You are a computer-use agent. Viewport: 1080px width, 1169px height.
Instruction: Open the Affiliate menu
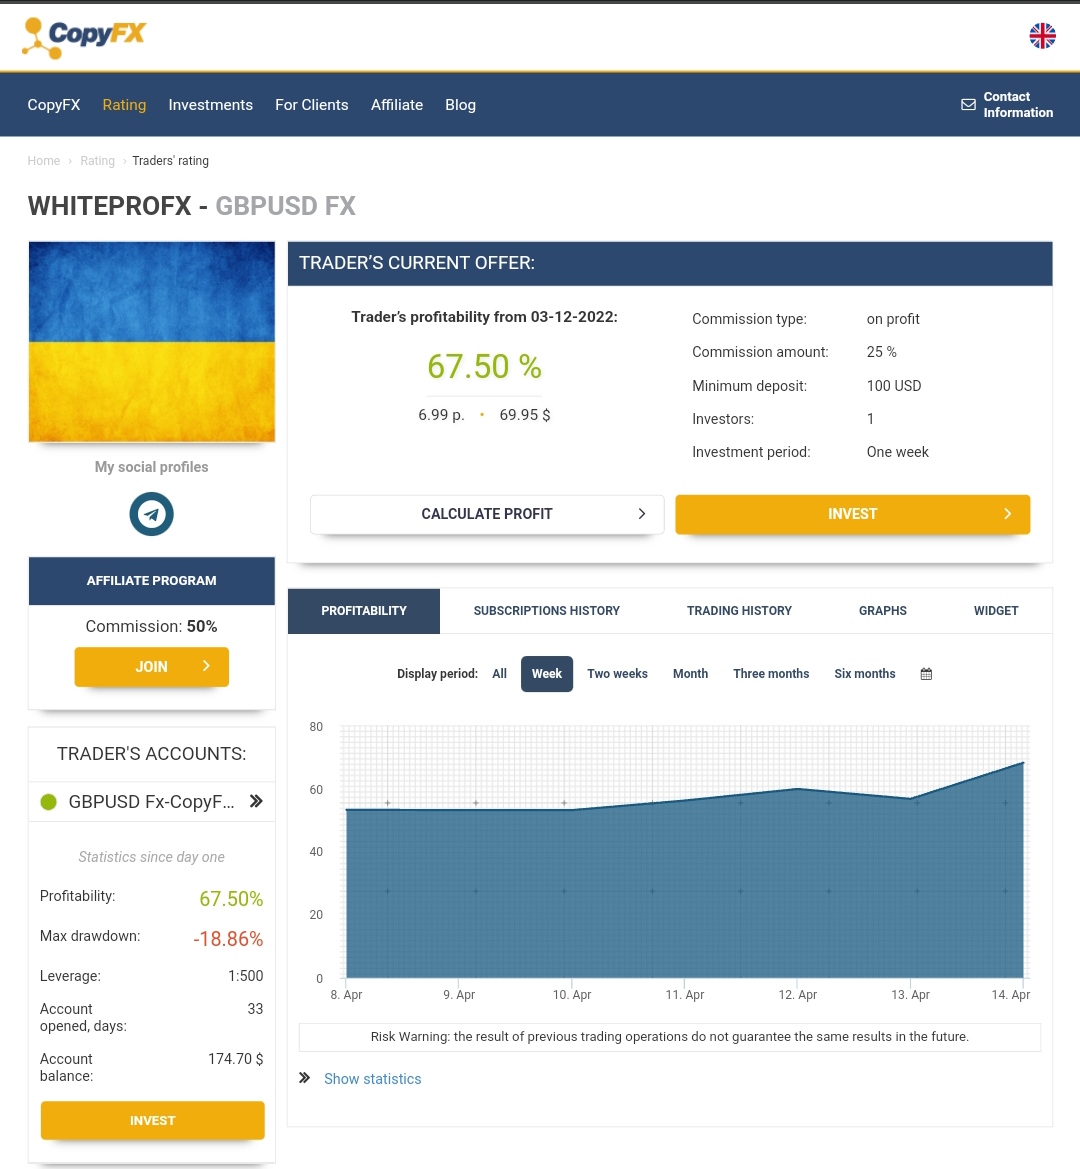(x=397, y=105)
